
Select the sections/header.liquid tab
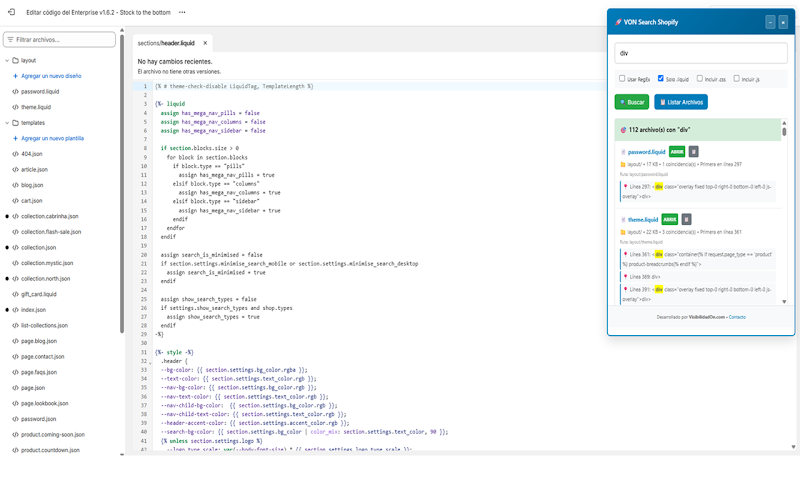click(x=166, y=43)
